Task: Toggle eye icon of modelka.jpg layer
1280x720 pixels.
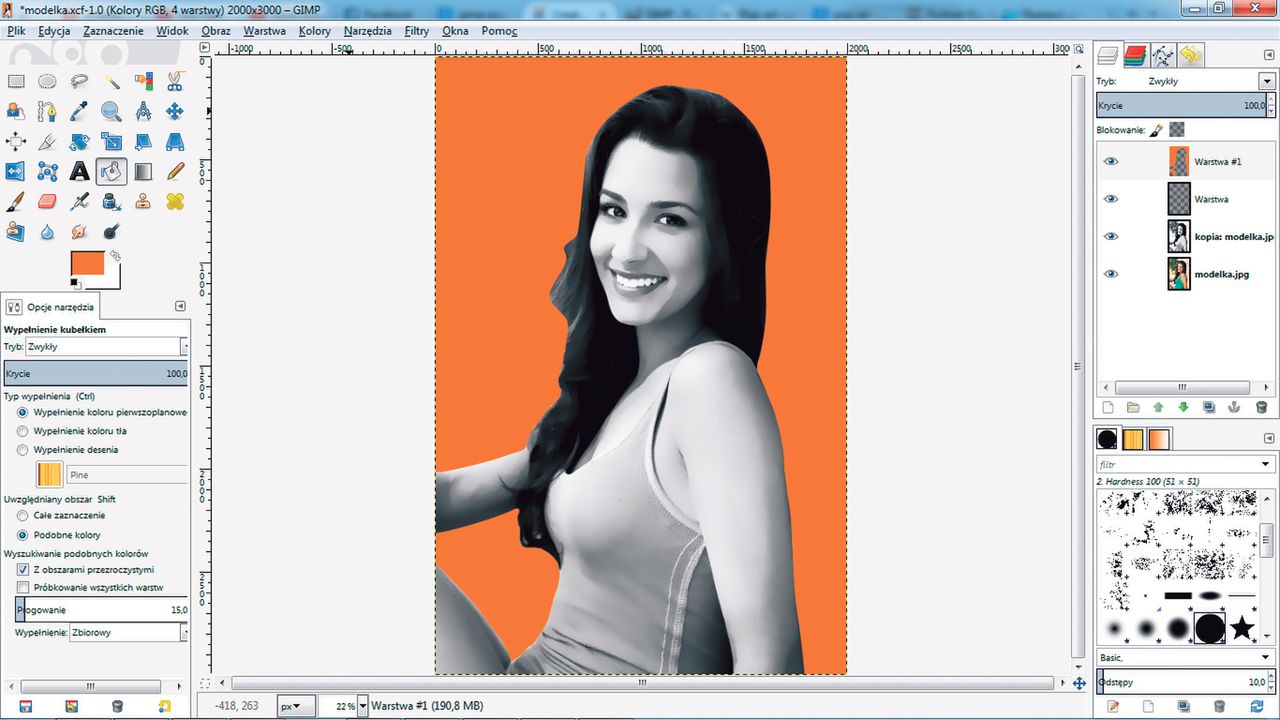Action: (1111, 274)
